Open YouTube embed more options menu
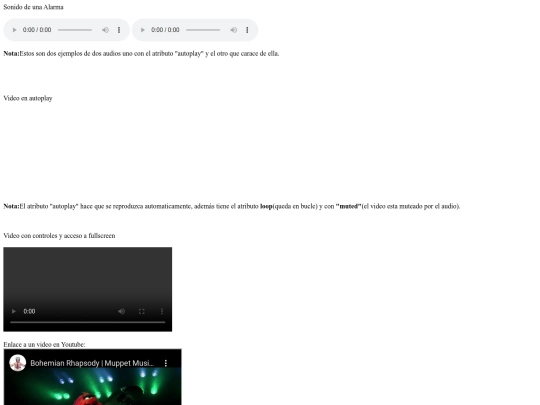 coord(166,363)
